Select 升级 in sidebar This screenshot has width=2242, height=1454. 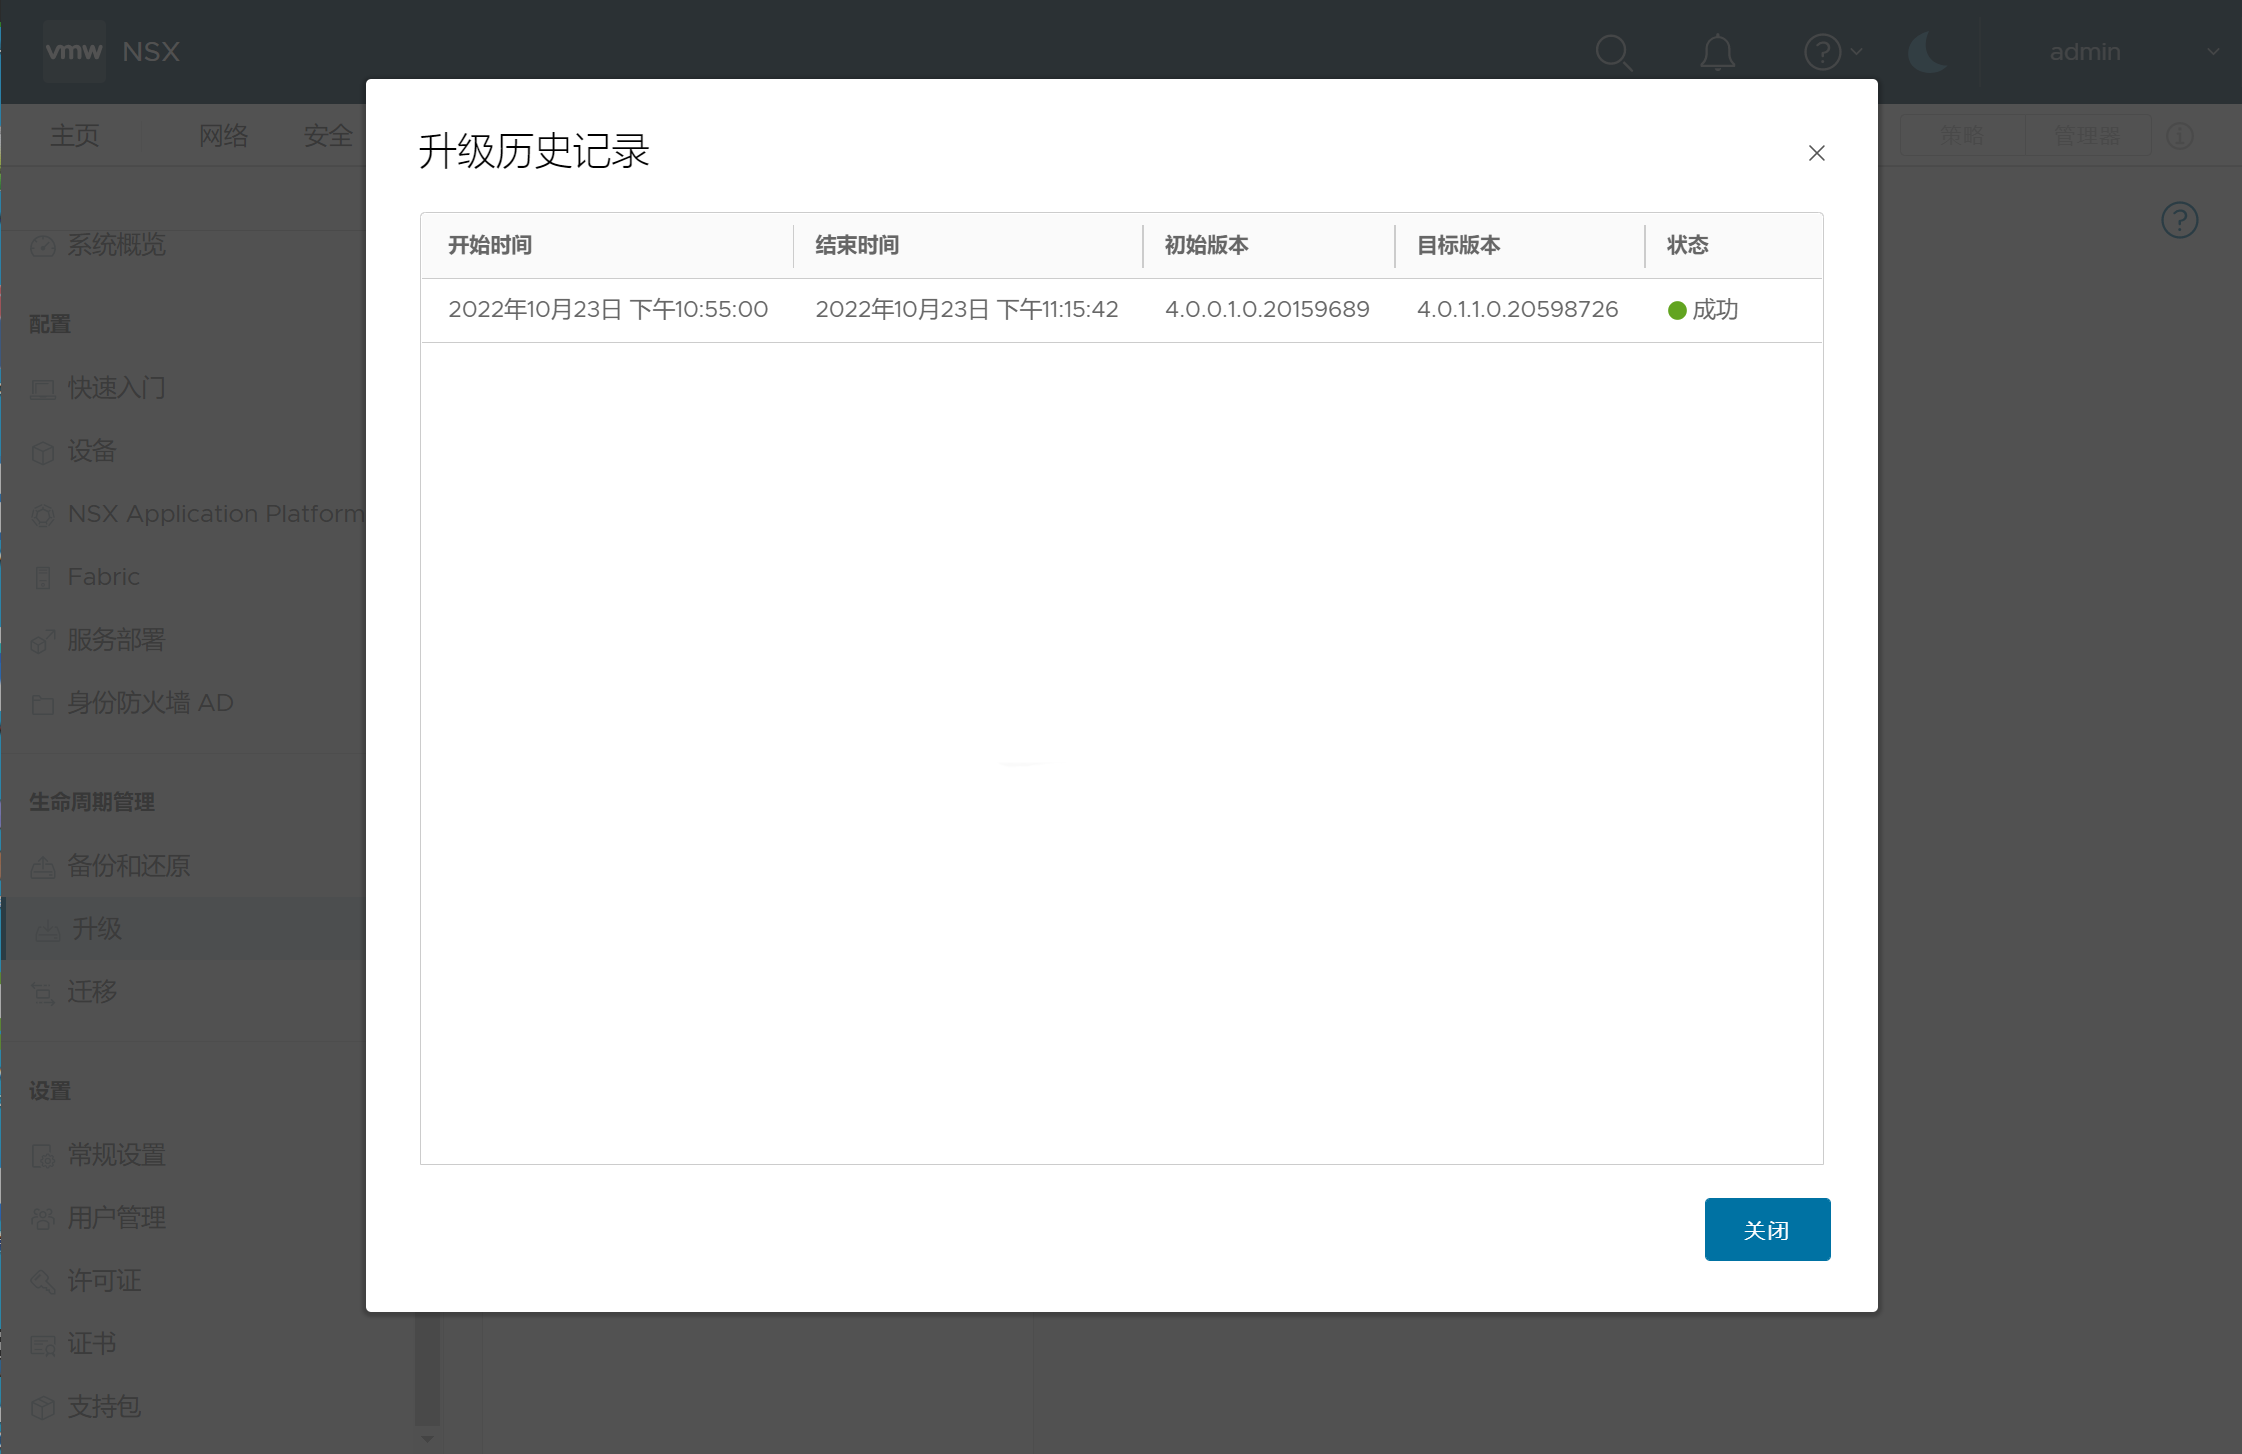[x=96, y=929]
